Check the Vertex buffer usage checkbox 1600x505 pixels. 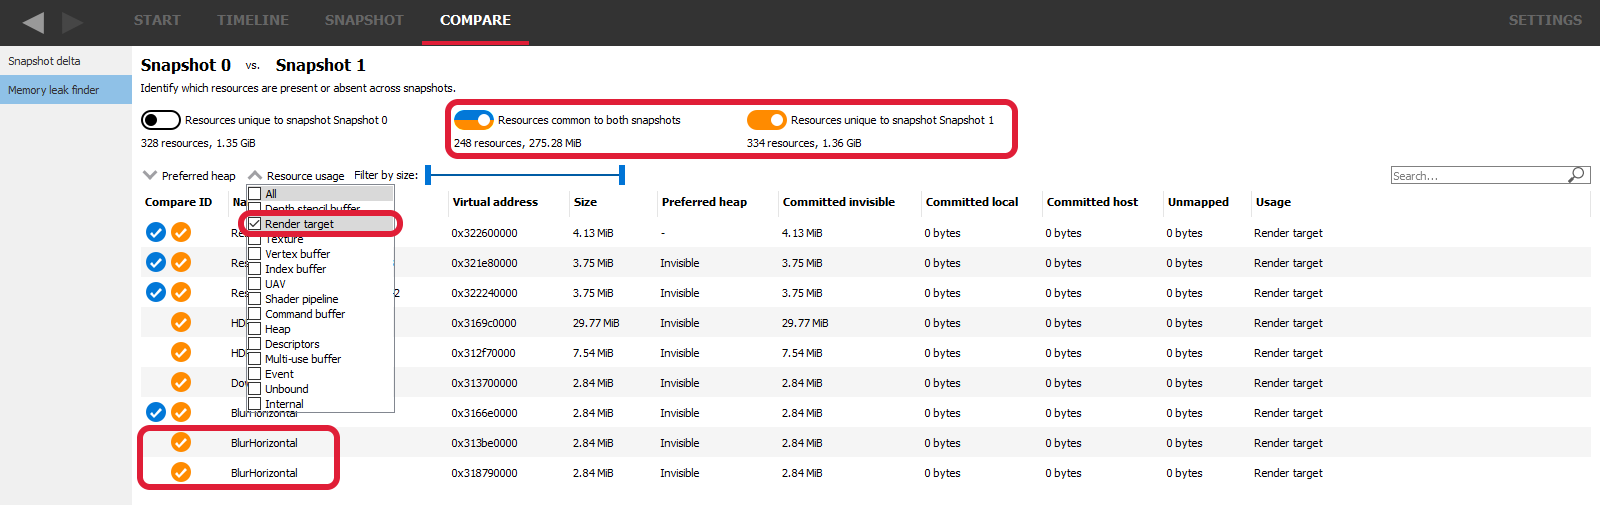(x=255, y=254)
